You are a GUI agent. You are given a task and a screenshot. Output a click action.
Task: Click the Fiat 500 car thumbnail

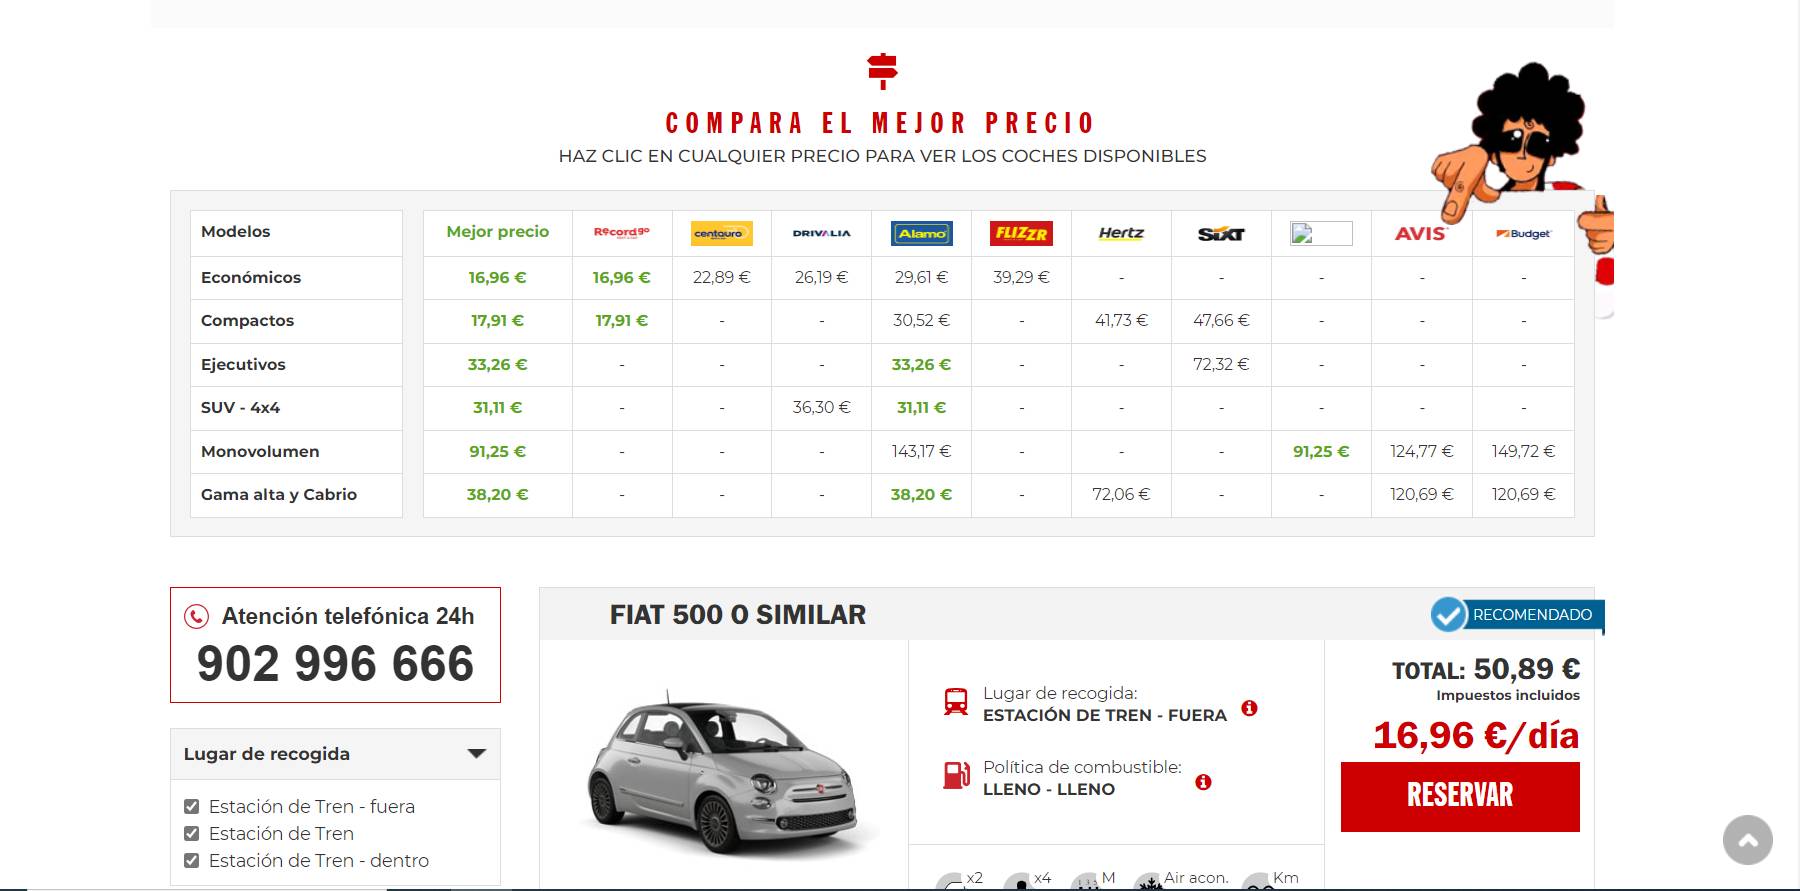723,772
